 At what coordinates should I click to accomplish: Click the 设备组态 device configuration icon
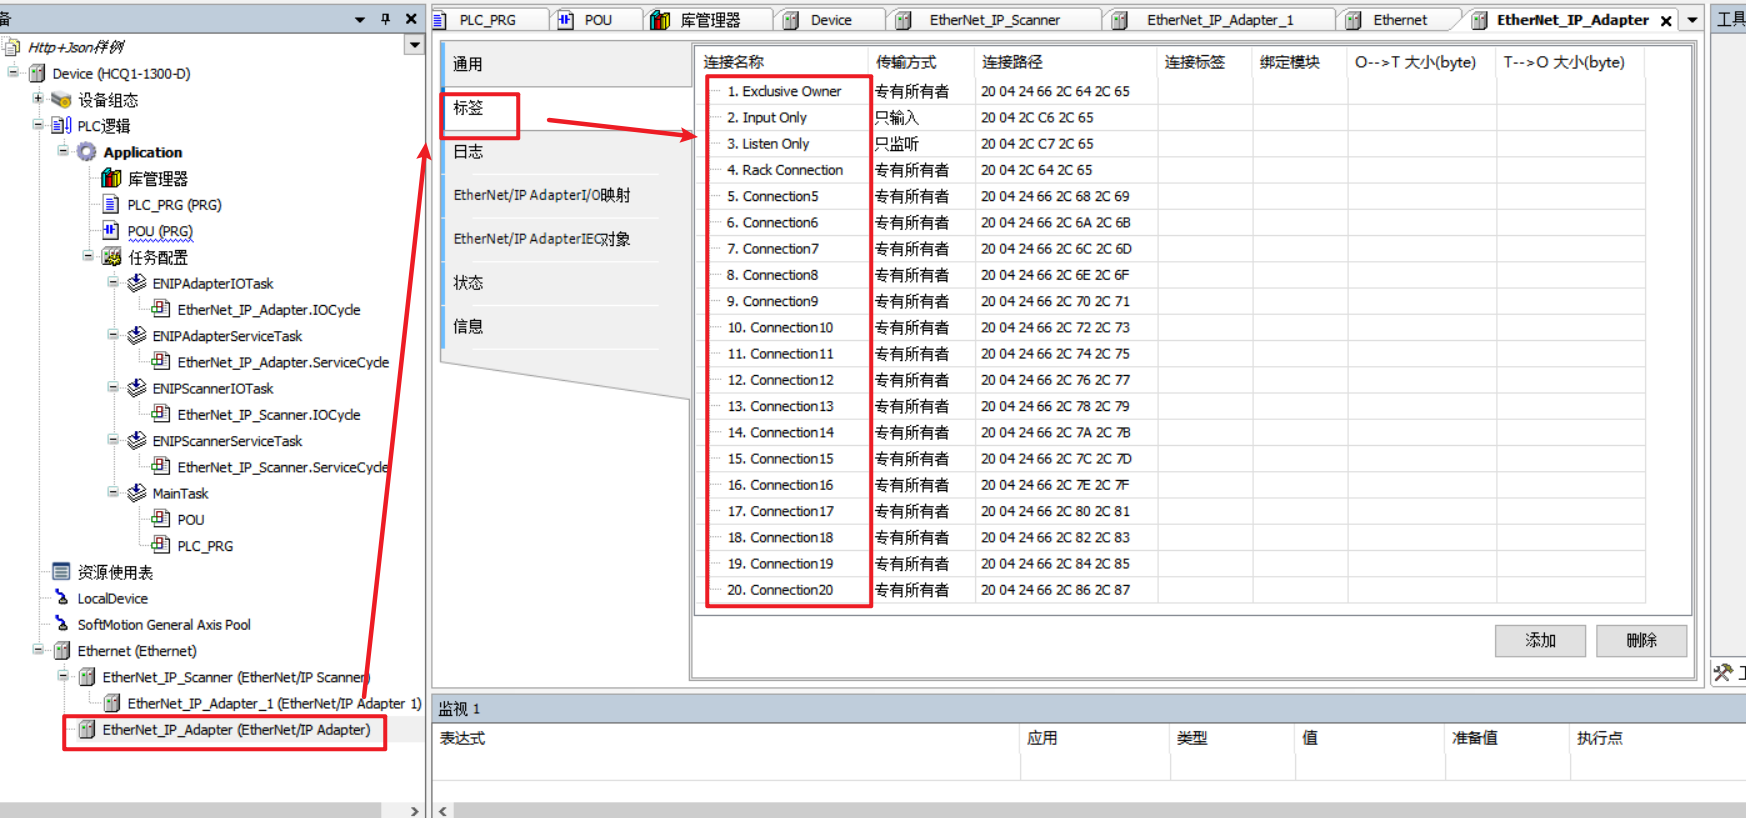61,100
